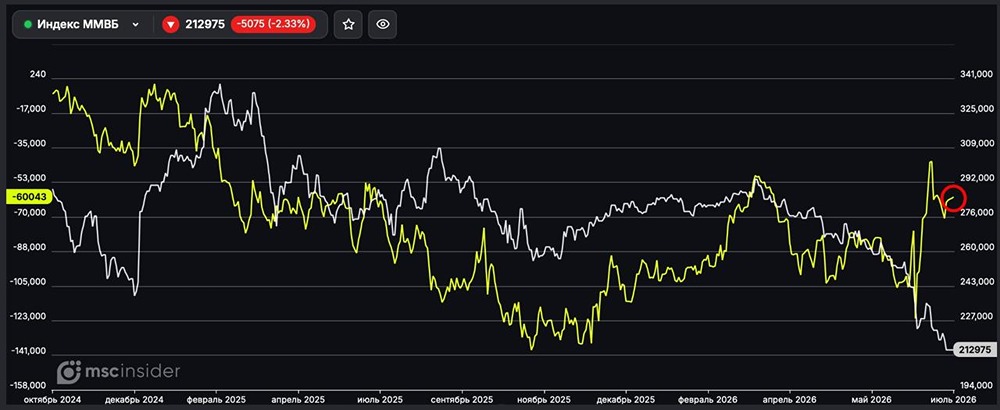Click the left axis value -17,000
Screen dimensions: 1000x410
(x=30, y=110)
